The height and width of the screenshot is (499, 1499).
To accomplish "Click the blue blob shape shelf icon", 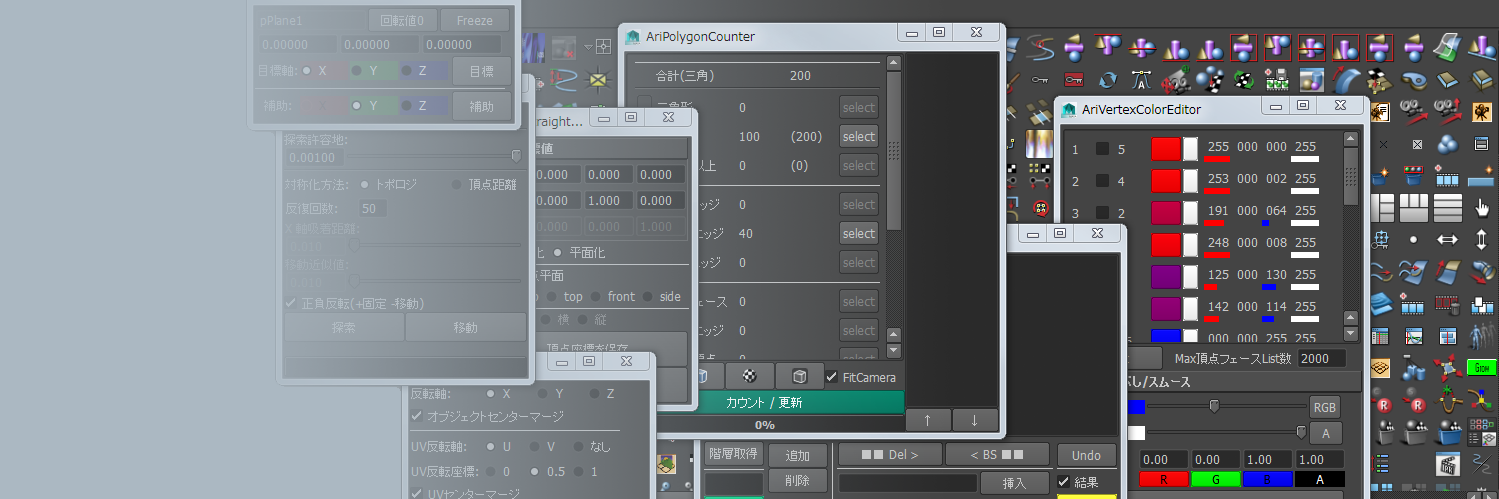I will (1414, 79).
